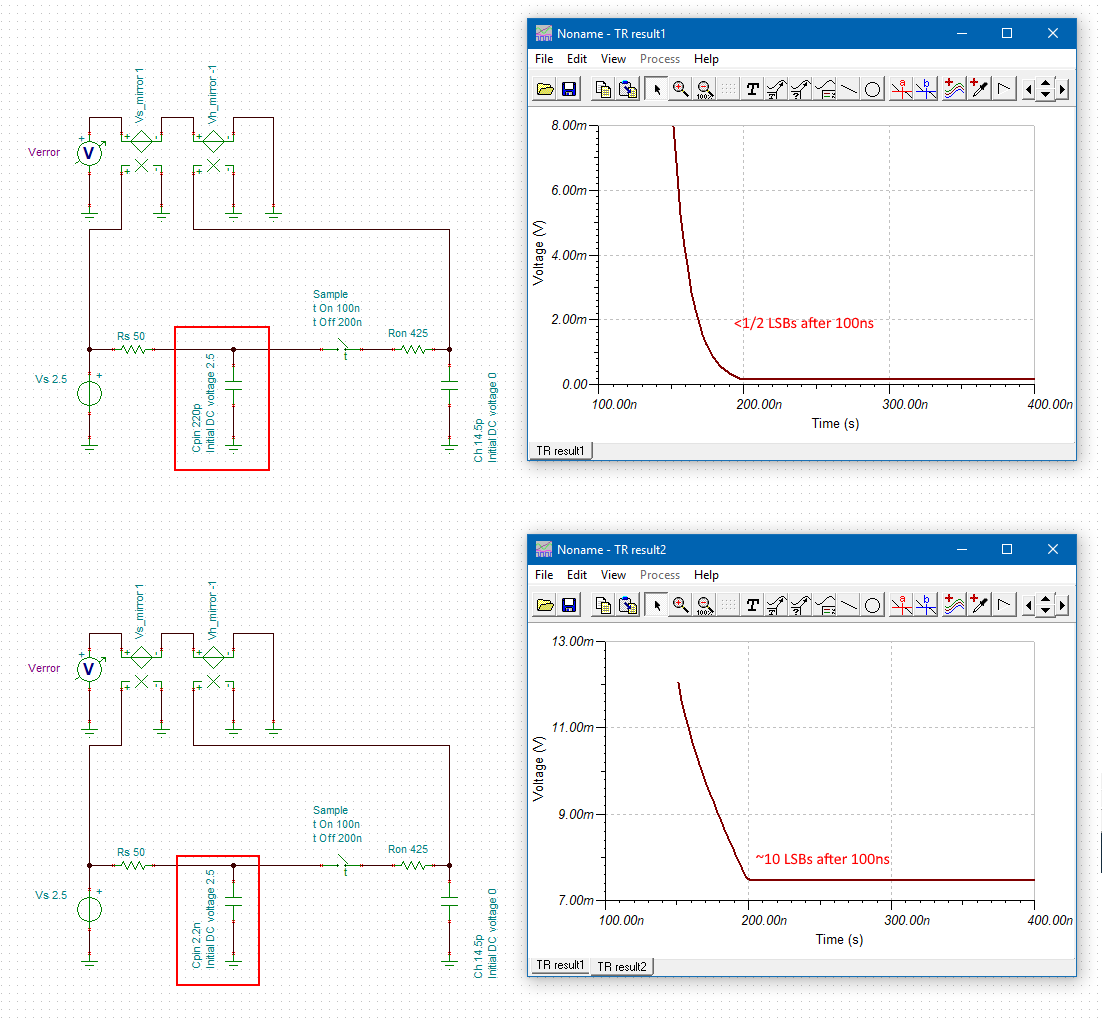The height and width of the screenshot is (1025, 1102).
Task: Click flag marker icon in TR result1 toolbar
Action: click(x=1004, y=89)
